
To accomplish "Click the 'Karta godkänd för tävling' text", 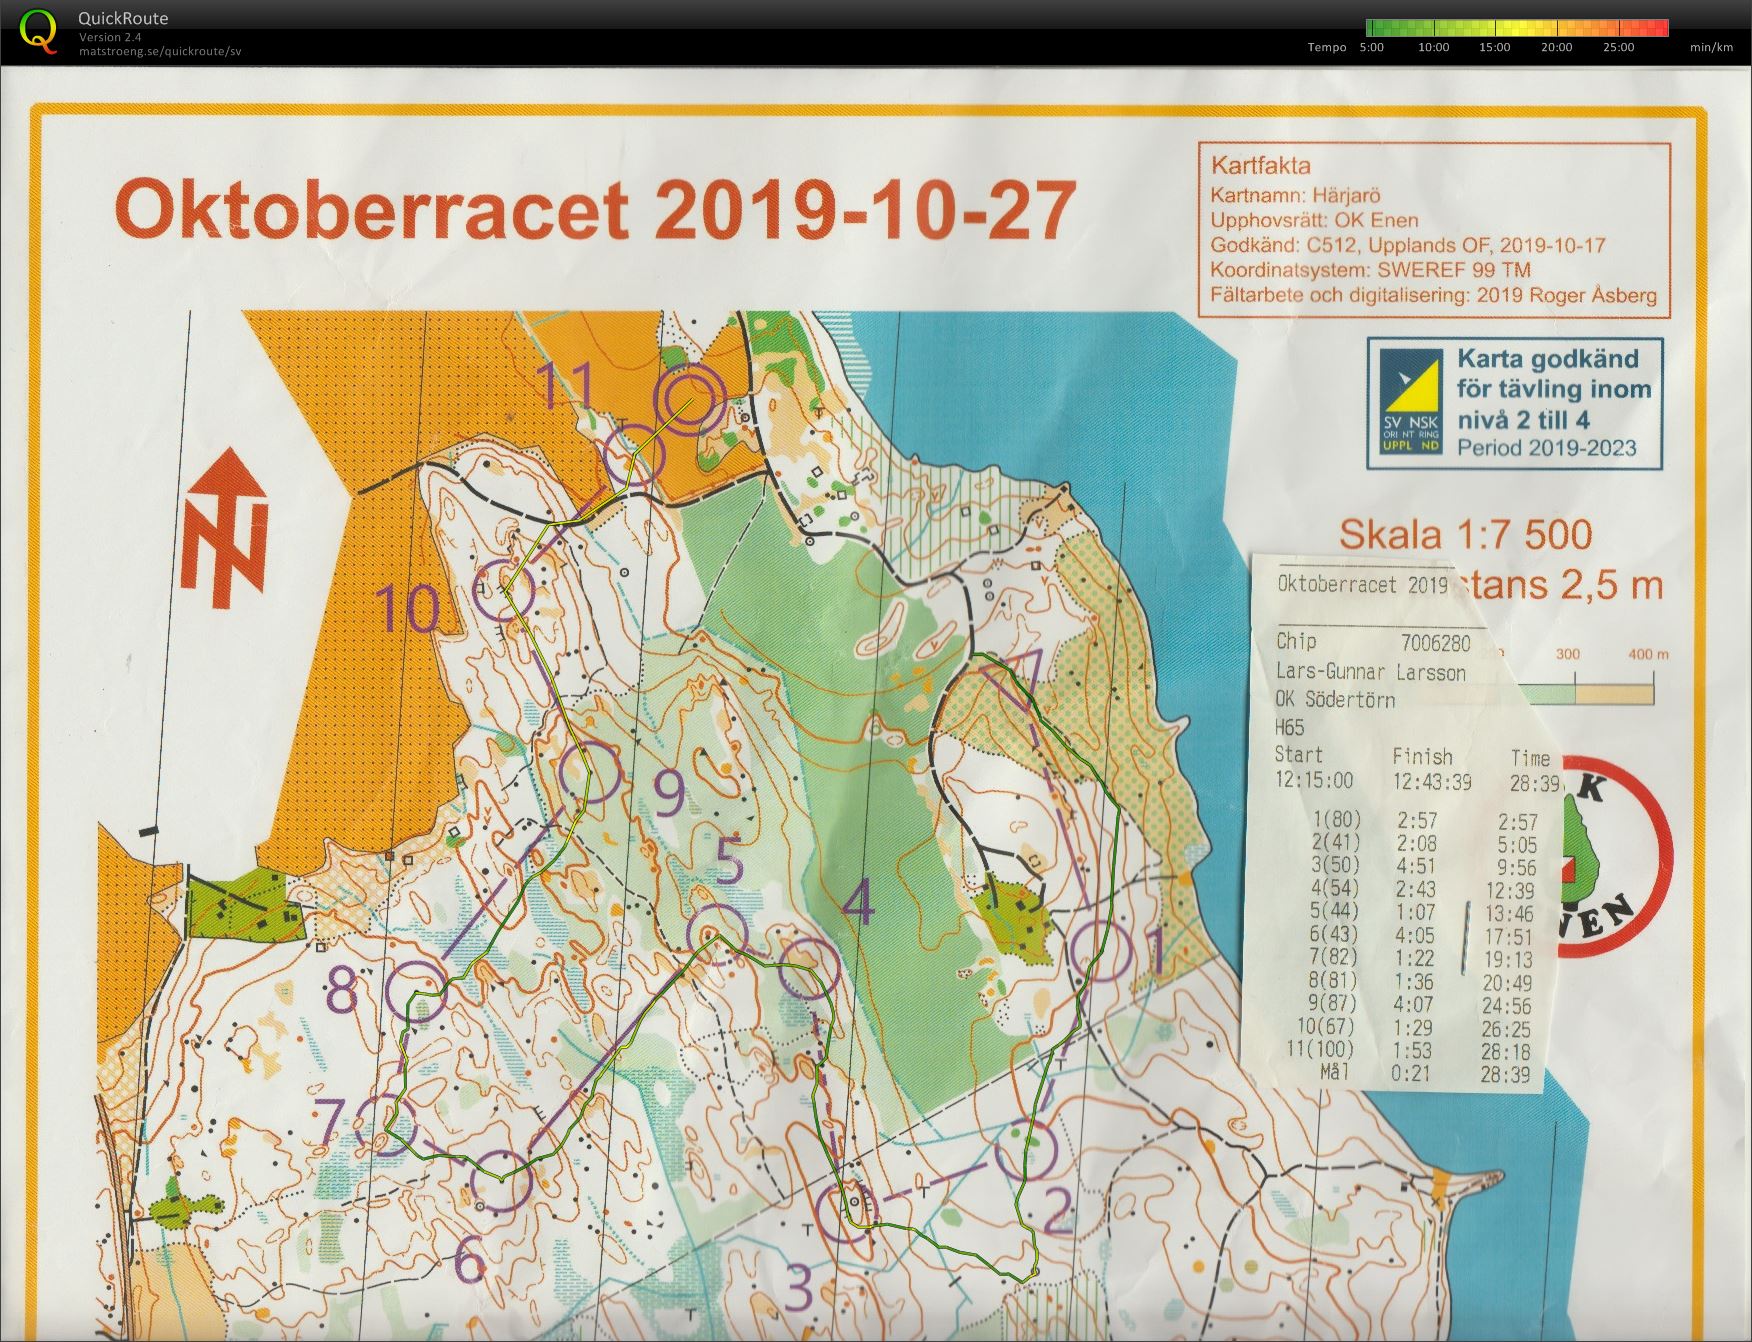I will [1554, 388].
